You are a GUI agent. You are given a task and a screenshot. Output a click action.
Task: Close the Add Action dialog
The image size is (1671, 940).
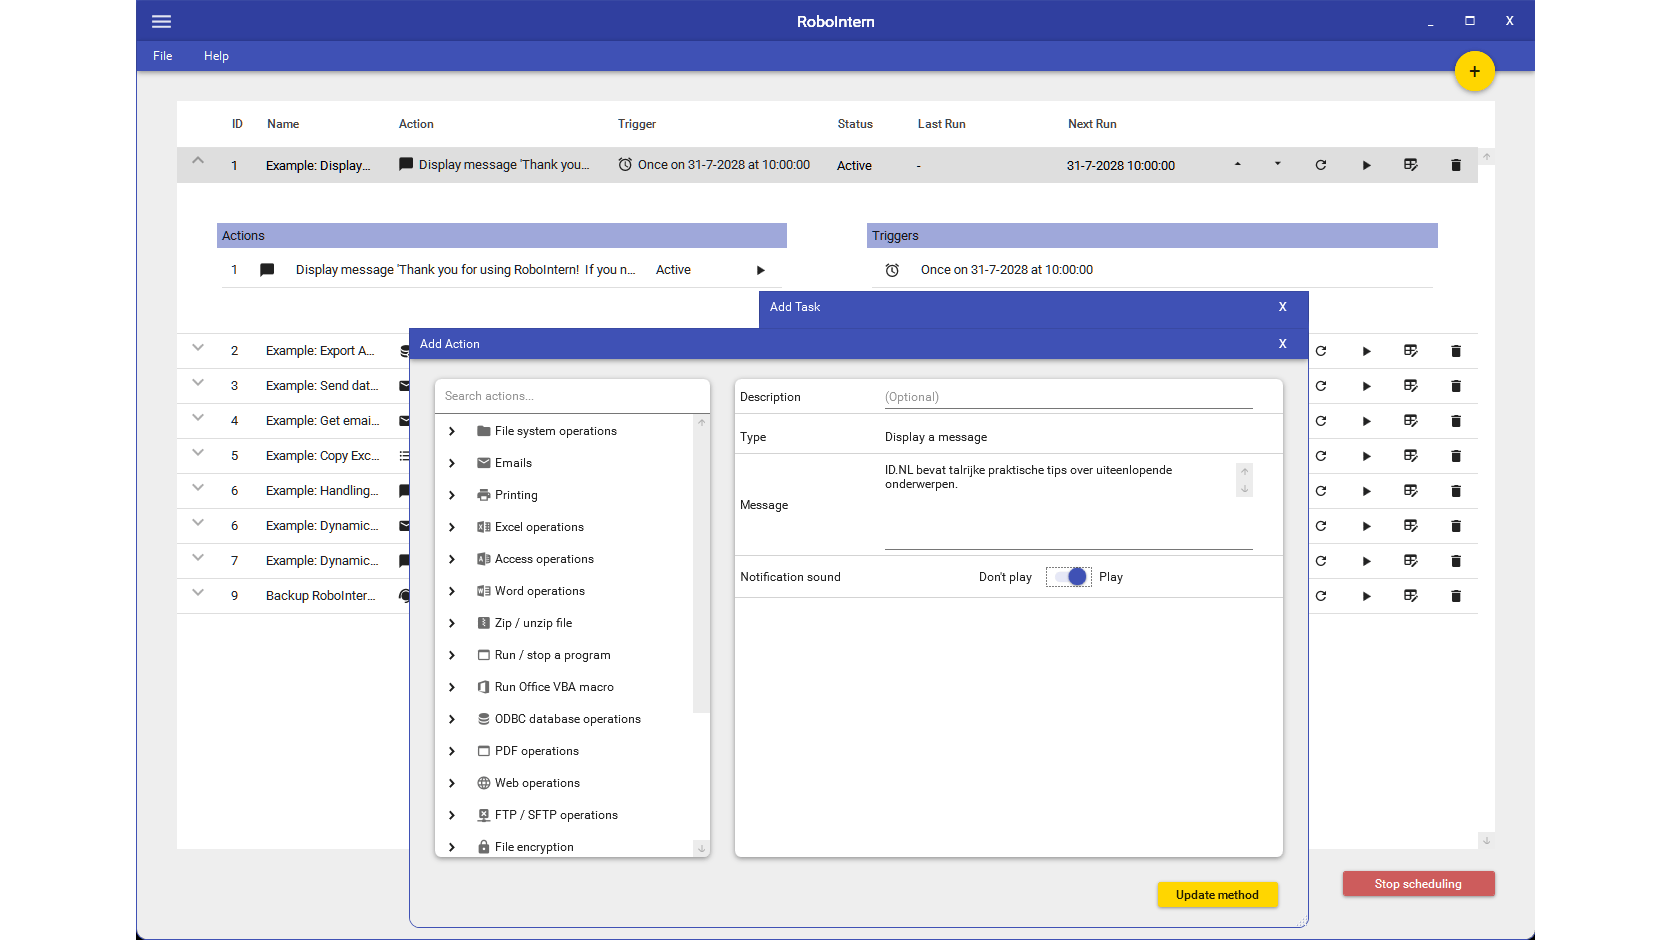click(x=1282, y=344)
